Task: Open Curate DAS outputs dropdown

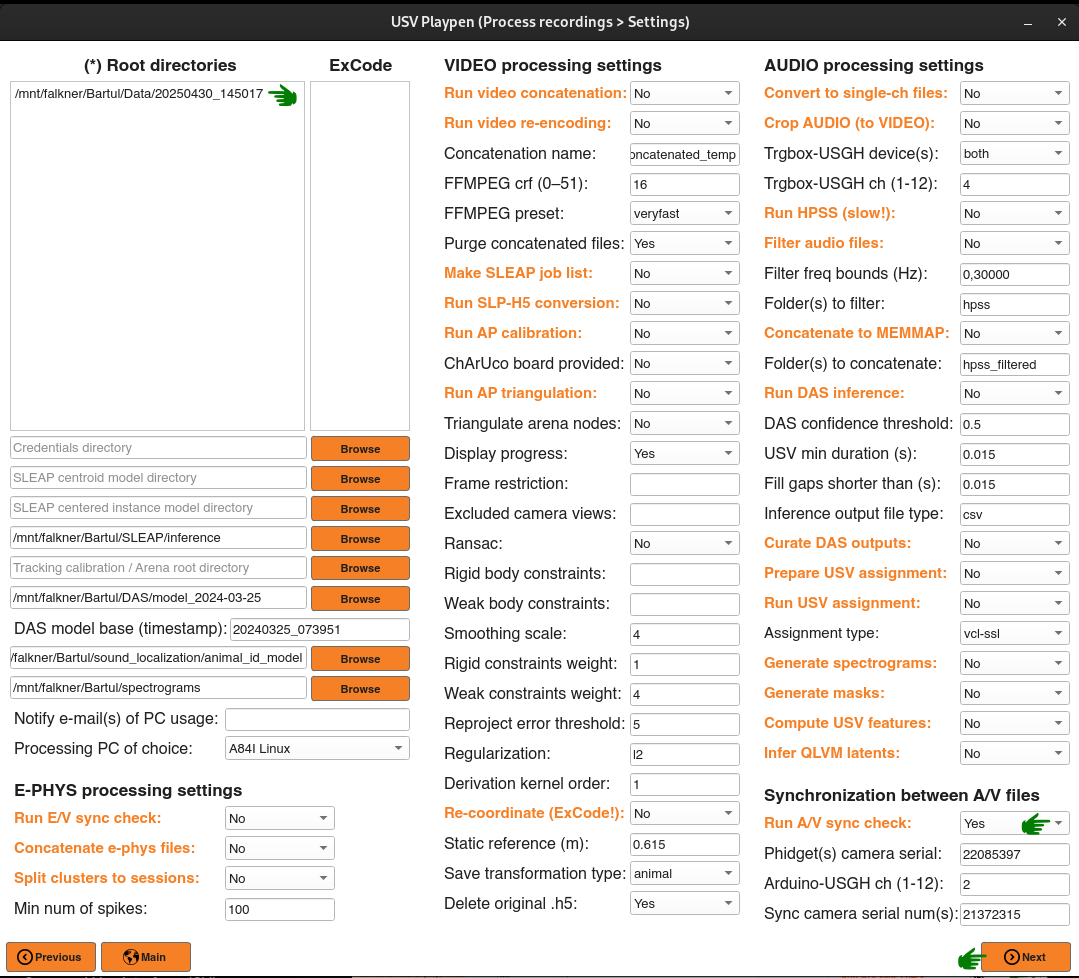Action: (1014, 543)
